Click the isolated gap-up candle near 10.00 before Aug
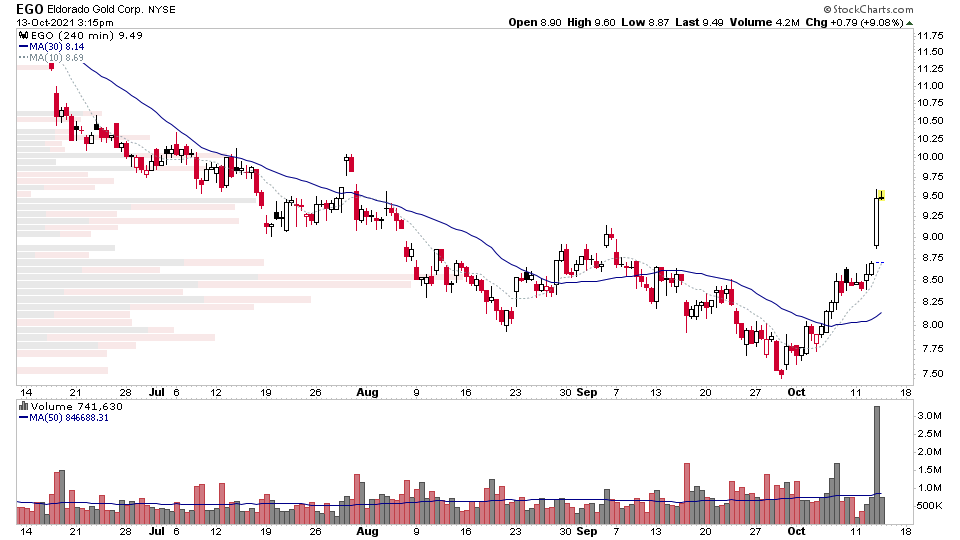The height and width of the screenshot is (540, 960). (349, 164)
